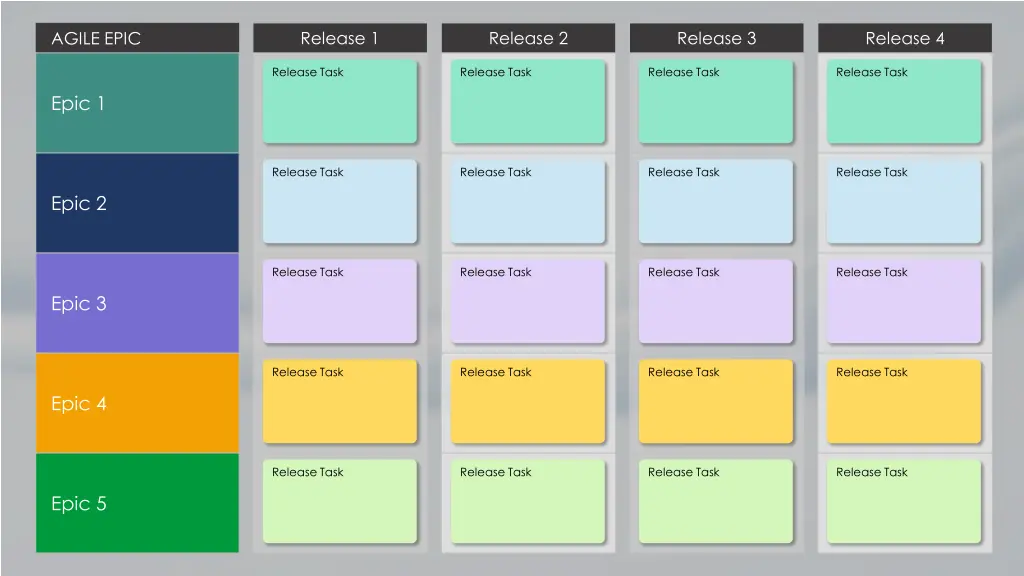The image size is (1024, 576).
Task: Click Epic 1 task card under Release 4
Action: pos(904,102)
